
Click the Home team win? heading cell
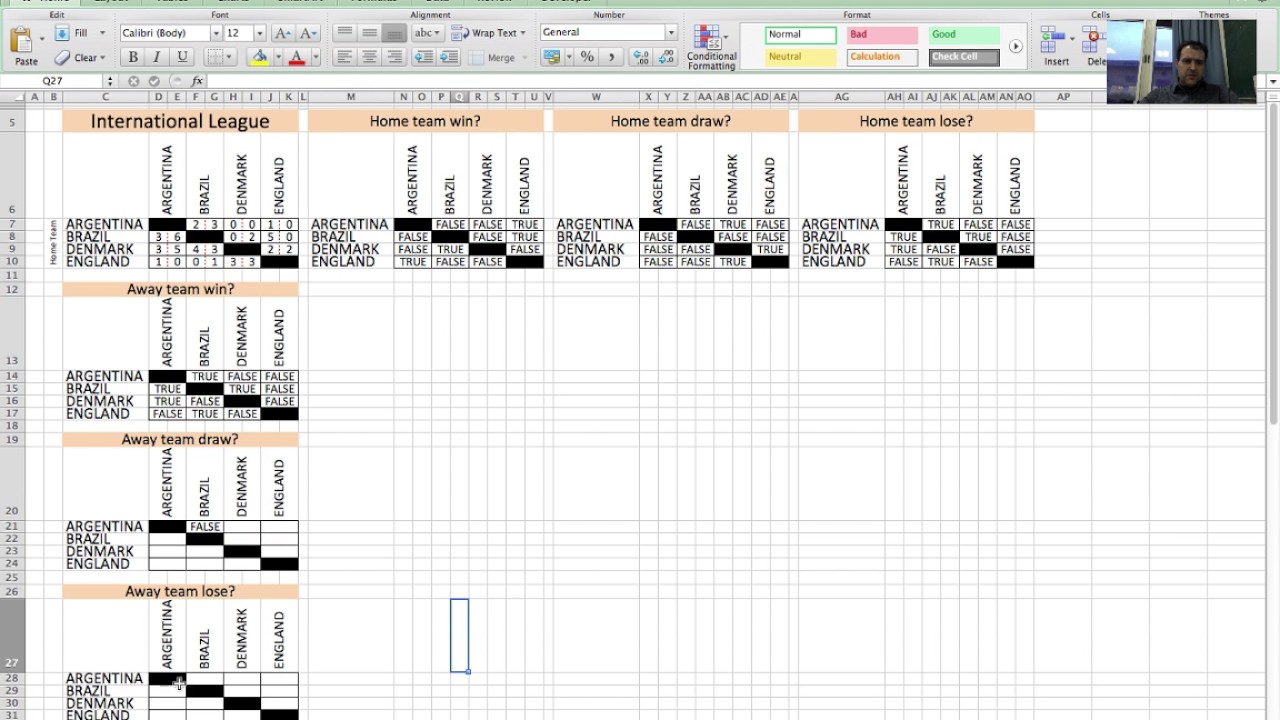425,121
